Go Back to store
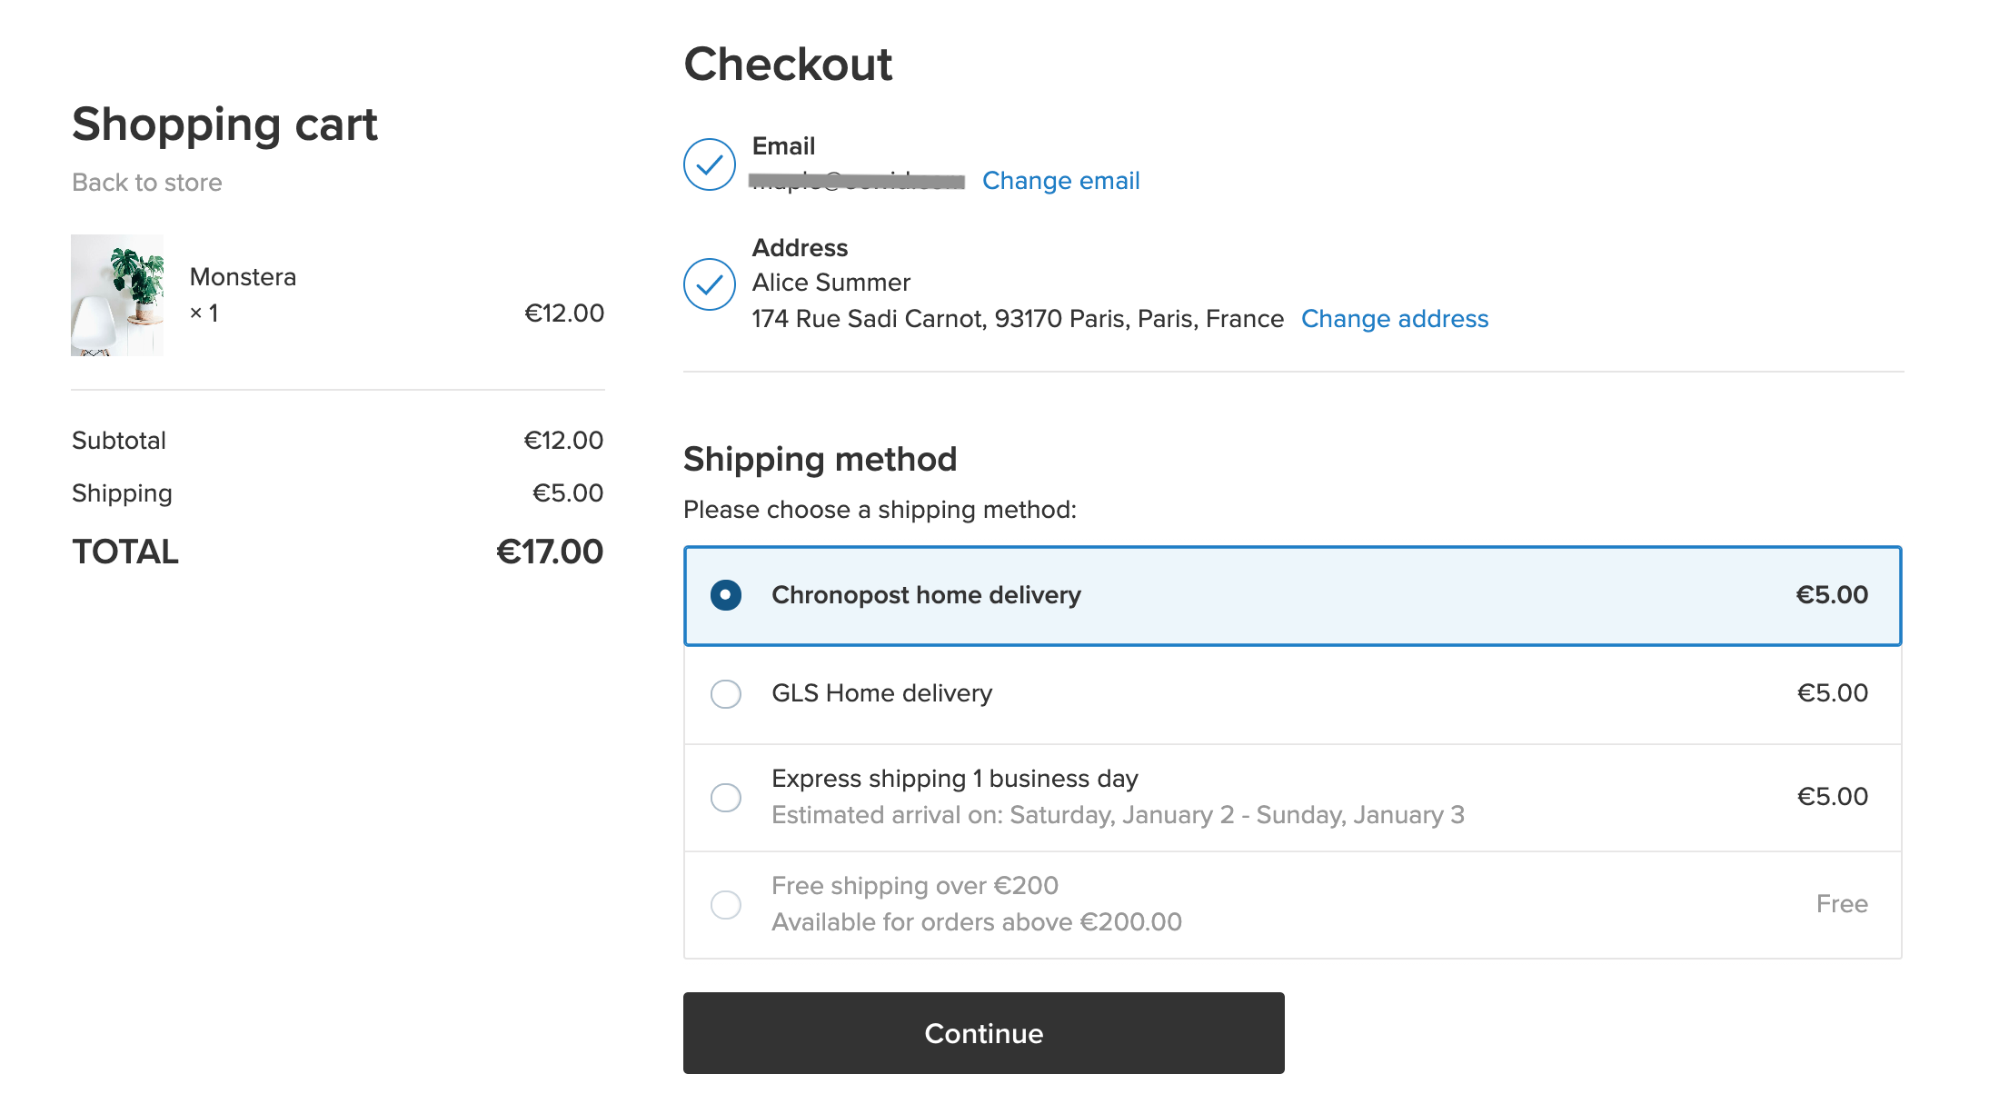The height and width of the screenshot is (1109, 1999). (147, 183)
